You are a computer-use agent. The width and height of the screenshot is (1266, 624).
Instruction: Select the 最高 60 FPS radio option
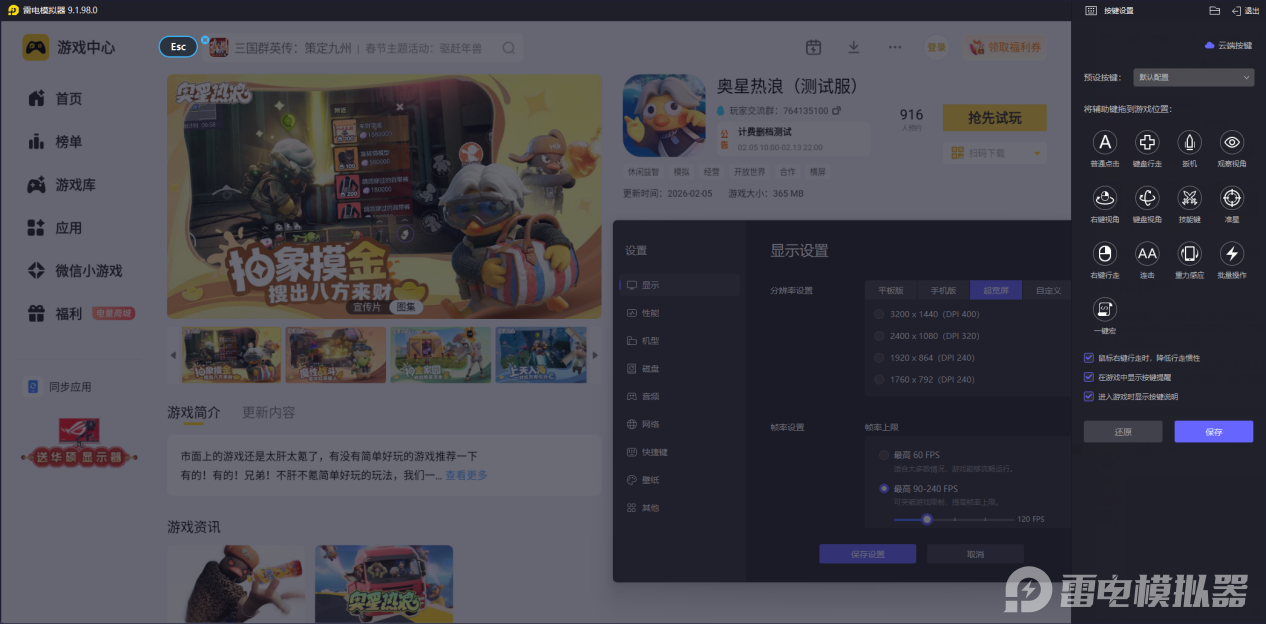point(883,456)
